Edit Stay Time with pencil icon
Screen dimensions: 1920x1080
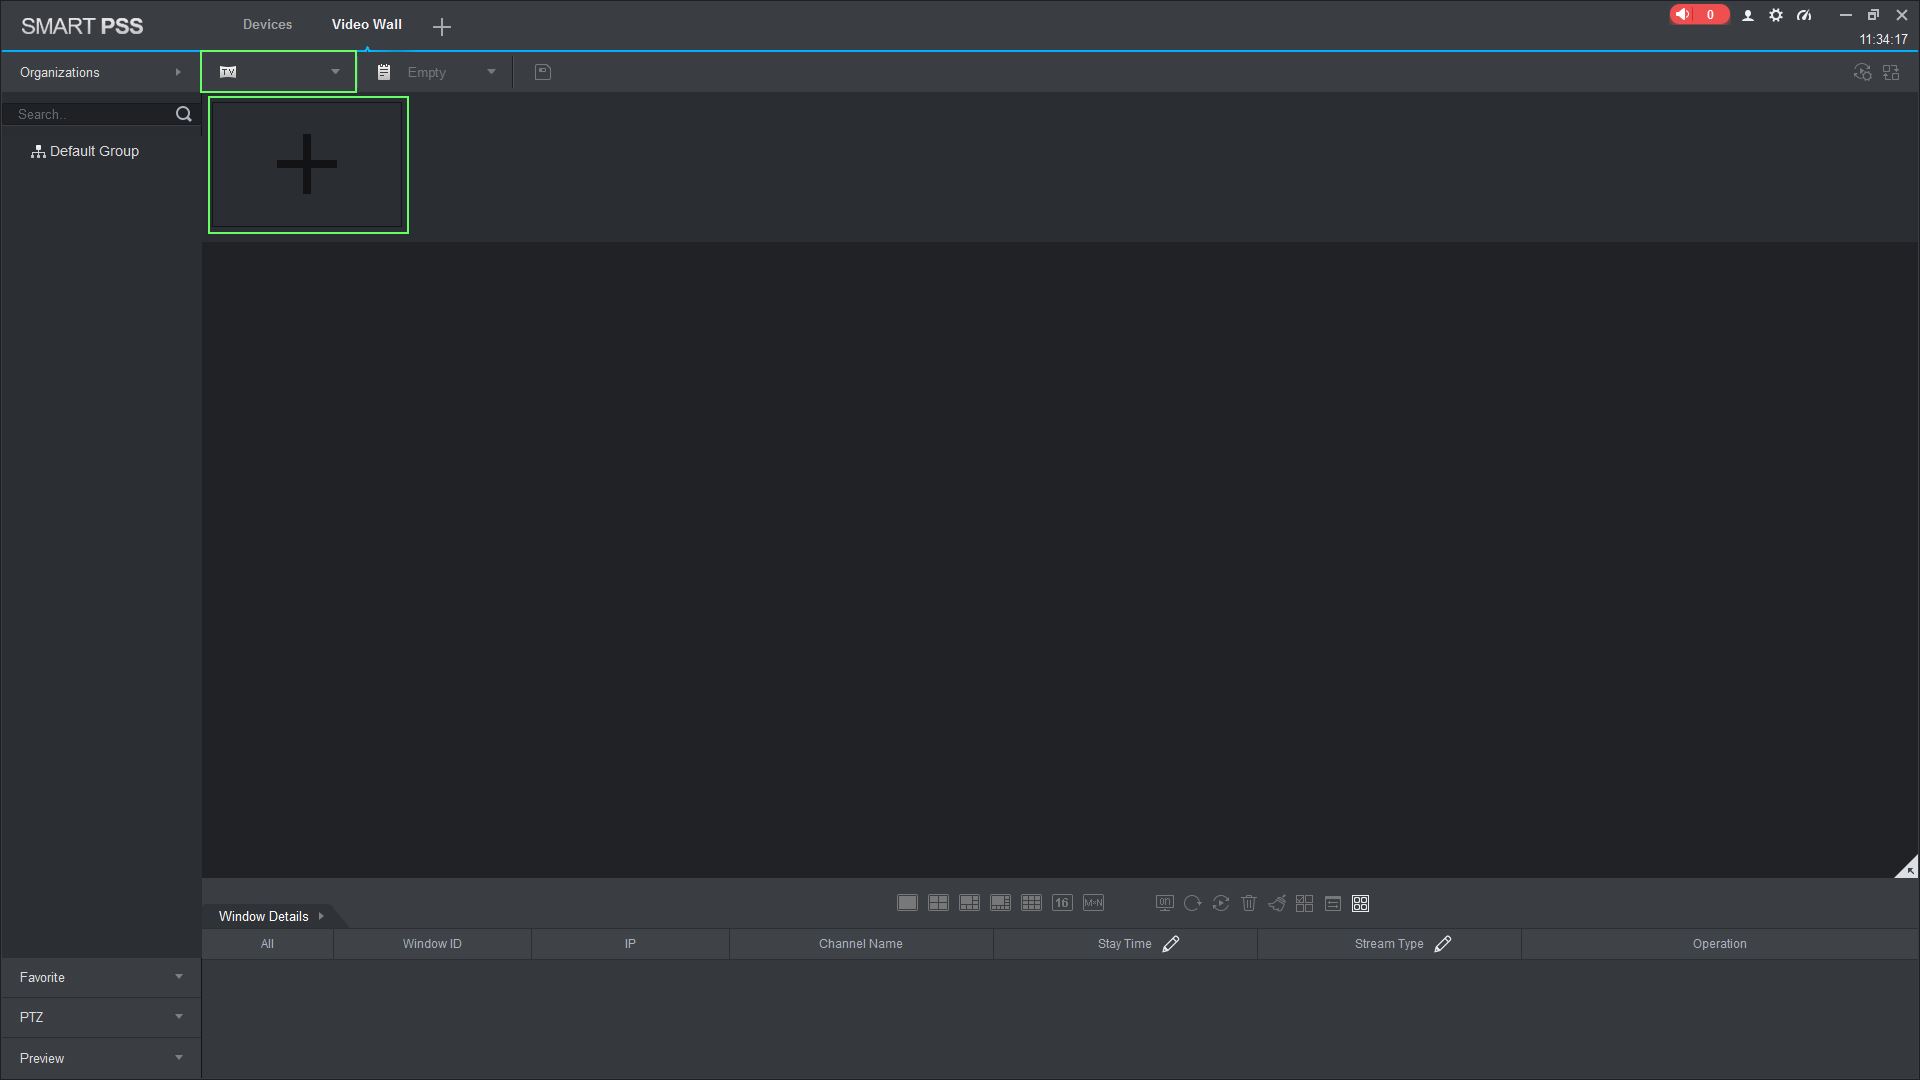click(1171, 944)
